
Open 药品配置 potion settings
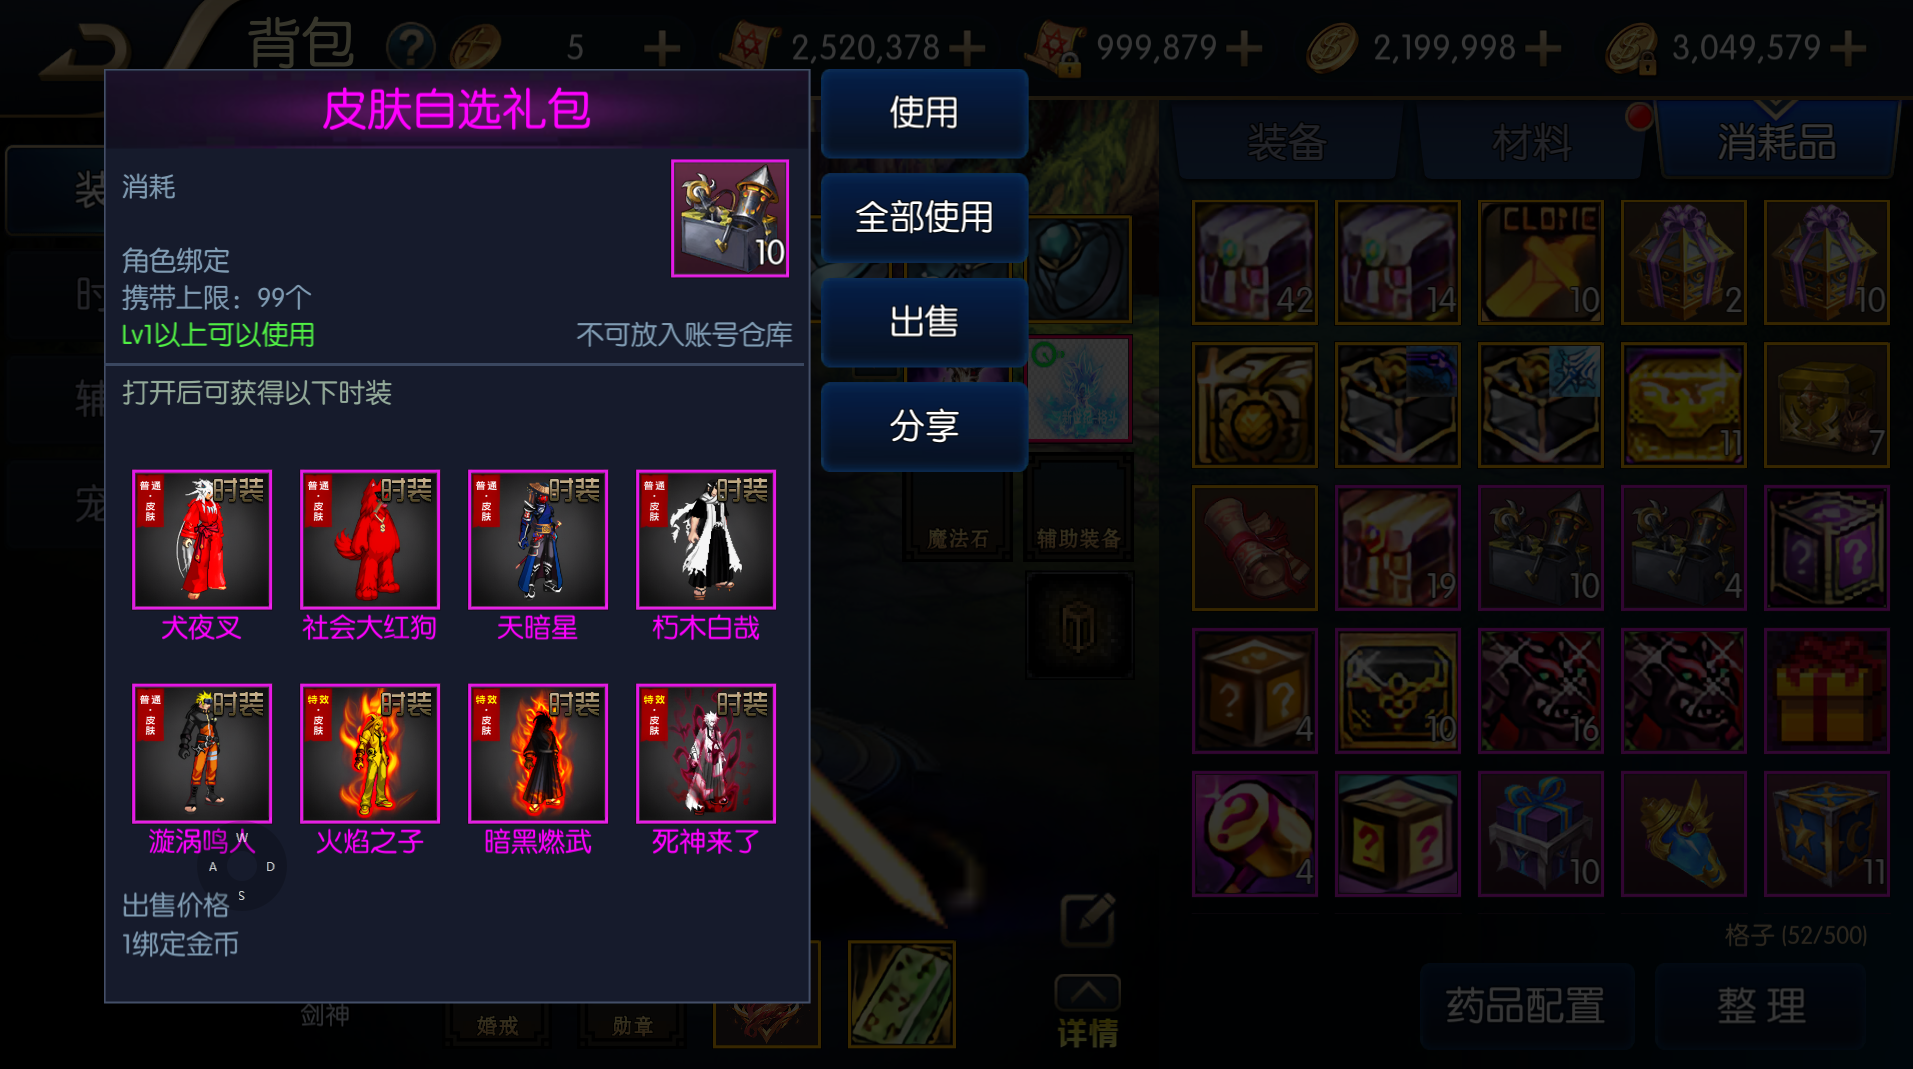coord(1526,1006)
